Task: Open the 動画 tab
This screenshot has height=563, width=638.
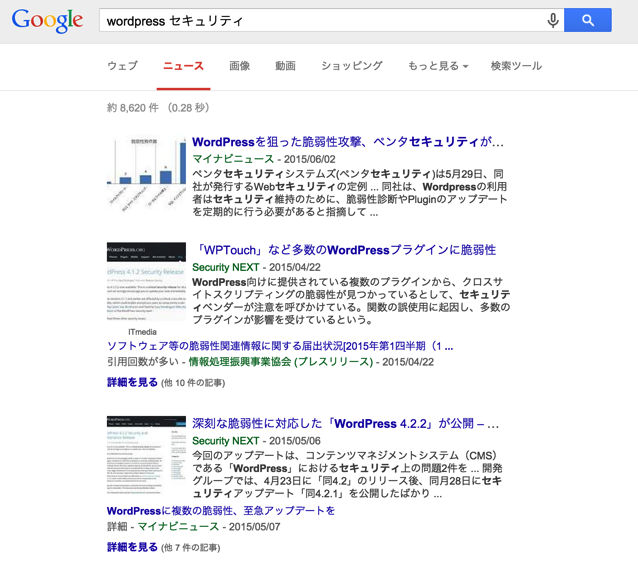Action: [x=285, y=65]
